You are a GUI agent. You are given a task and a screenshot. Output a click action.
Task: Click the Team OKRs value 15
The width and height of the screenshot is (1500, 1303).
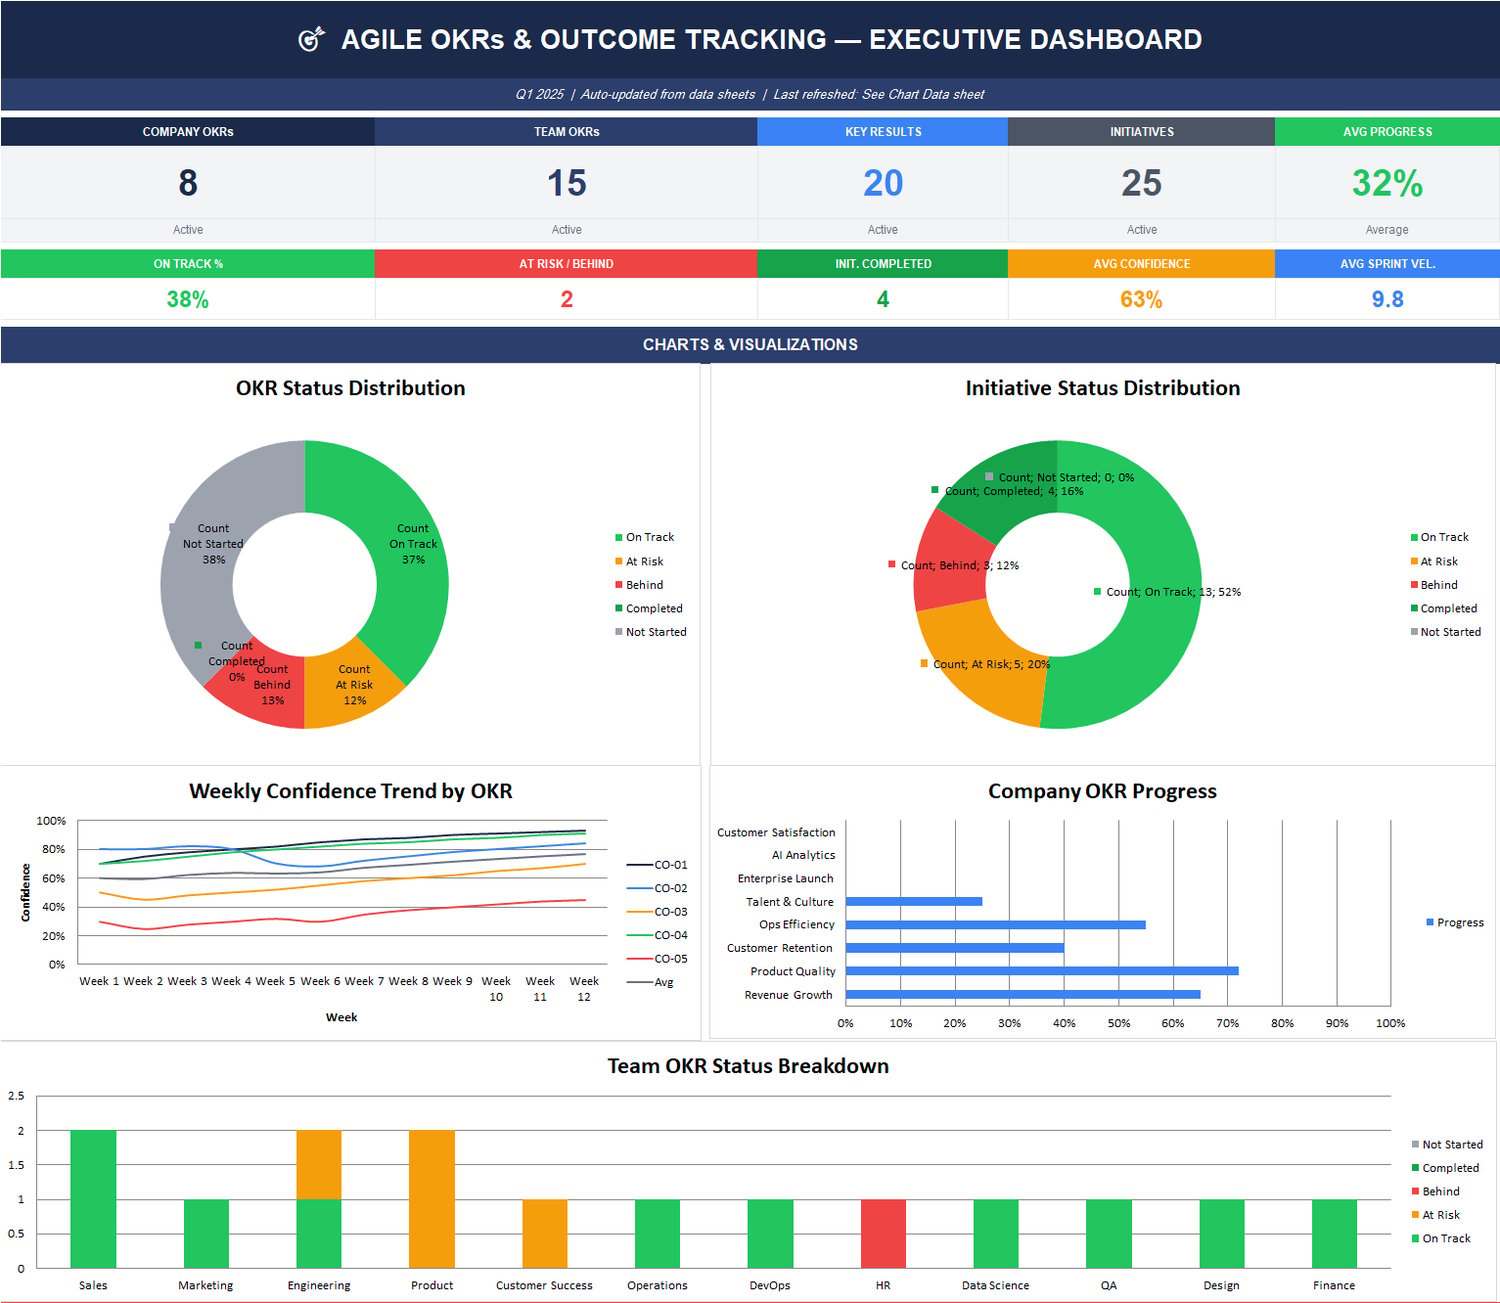tap(566, 183)
